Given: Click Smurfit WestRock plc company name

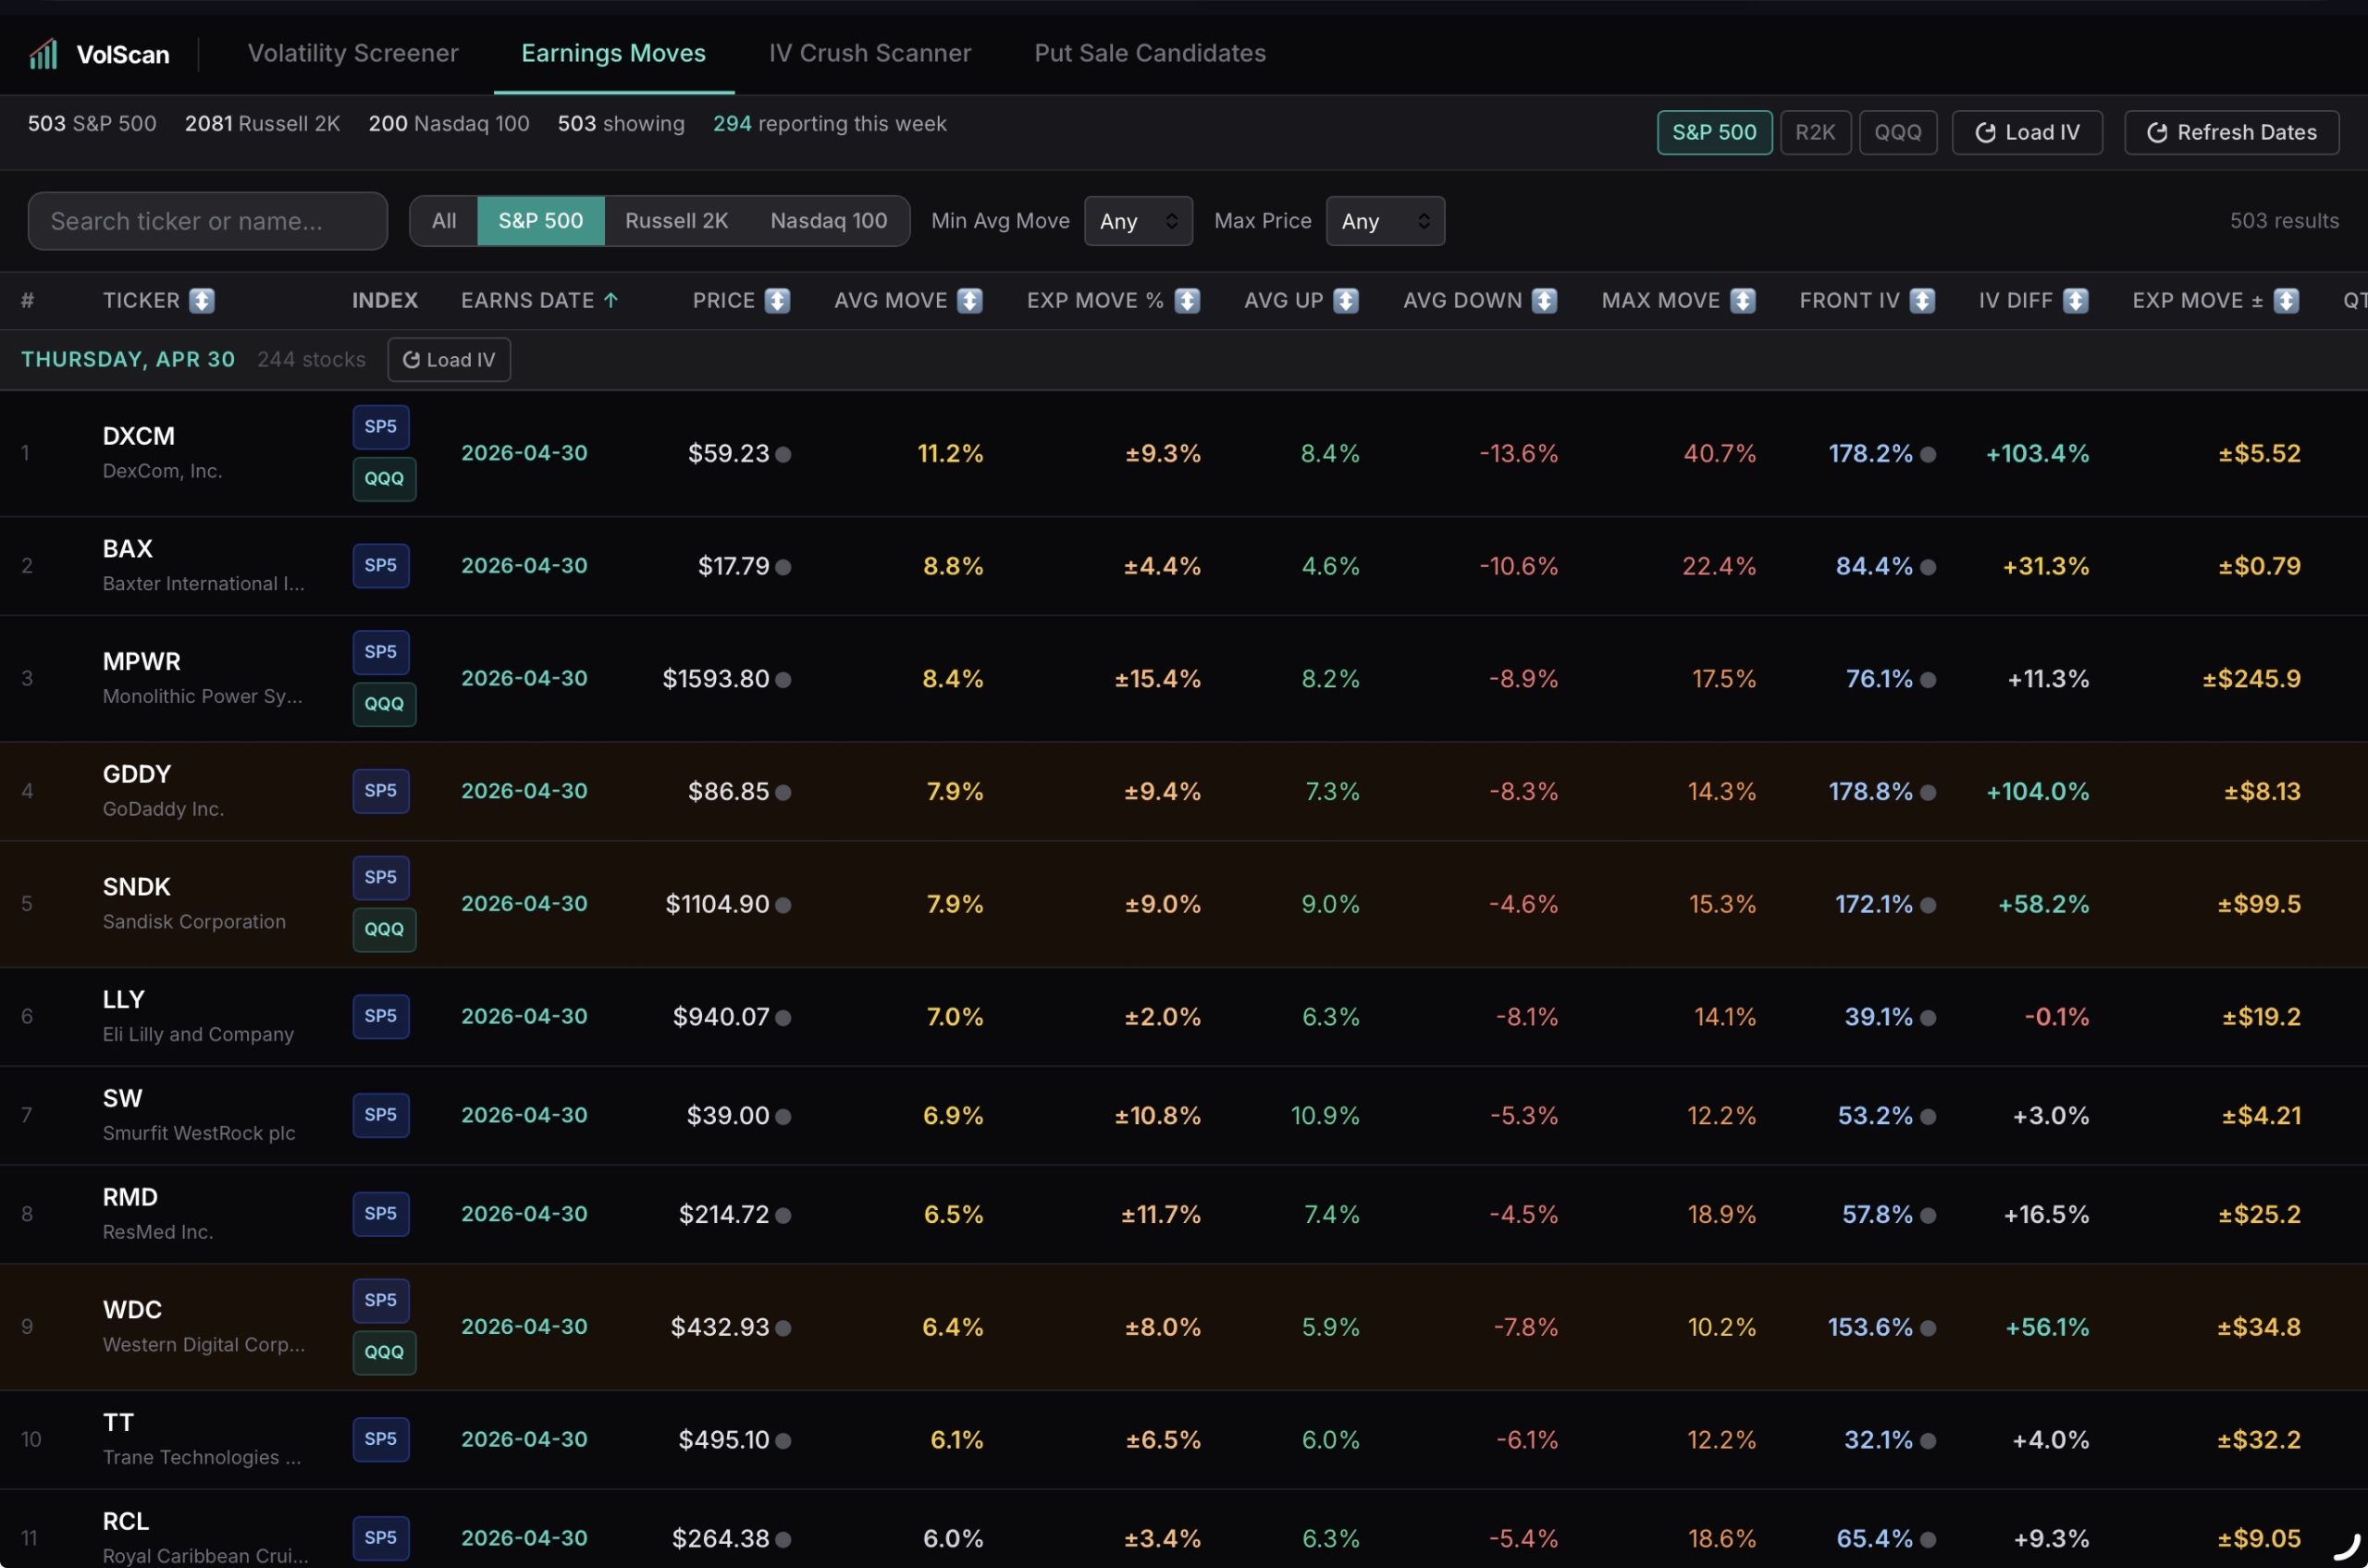Looking at the screenshot, I should coord(199,1134).
